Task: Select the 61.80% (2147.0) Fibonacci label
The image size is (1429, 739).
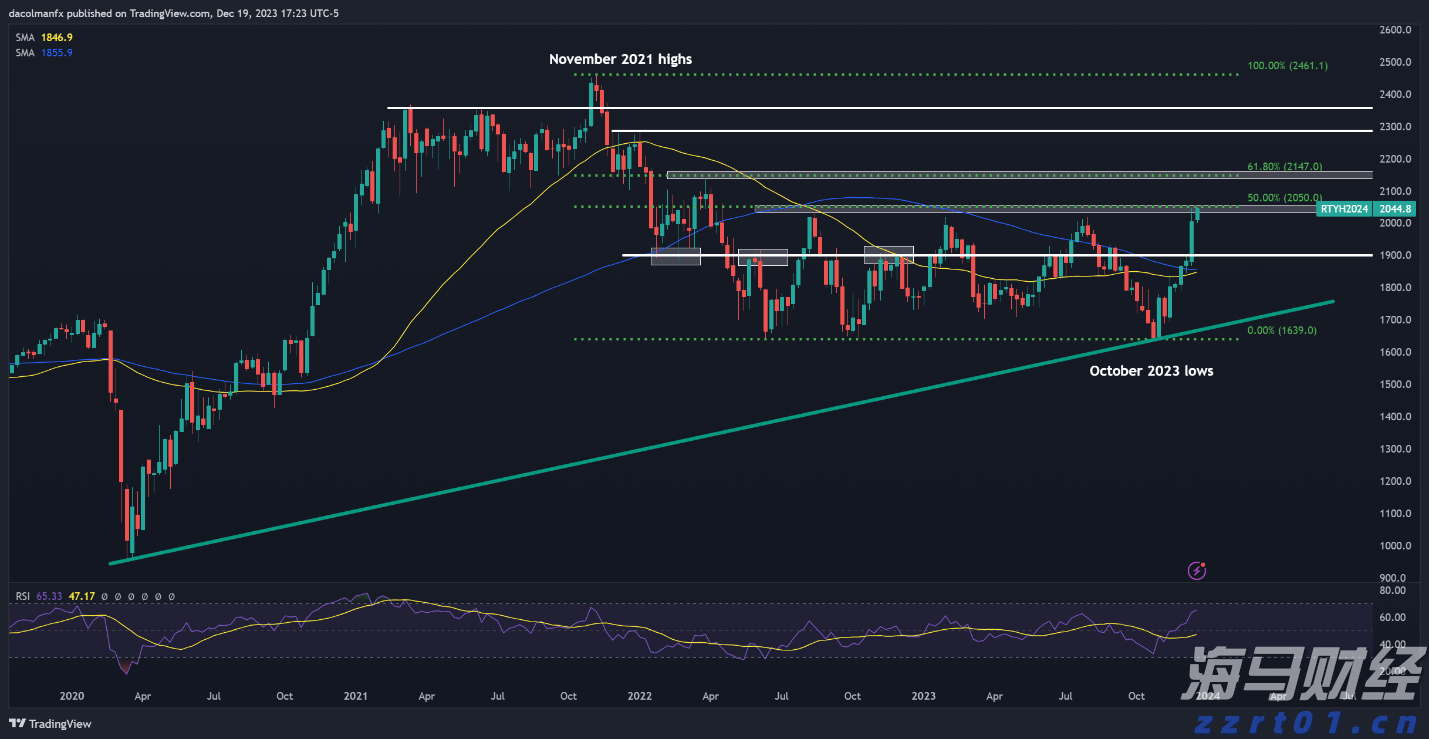Action: (x=1284, y=167)
